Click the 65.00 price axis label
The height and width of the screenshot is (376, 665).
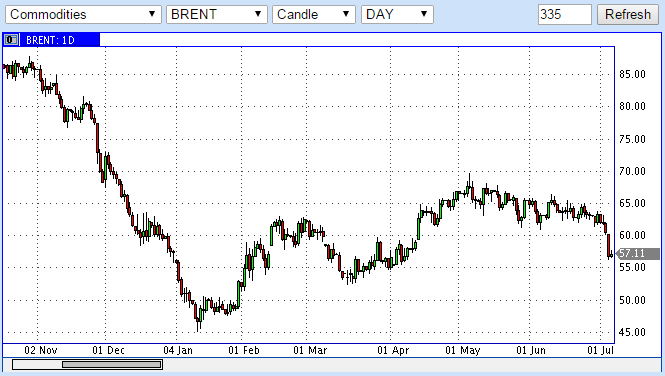[632, 203]
